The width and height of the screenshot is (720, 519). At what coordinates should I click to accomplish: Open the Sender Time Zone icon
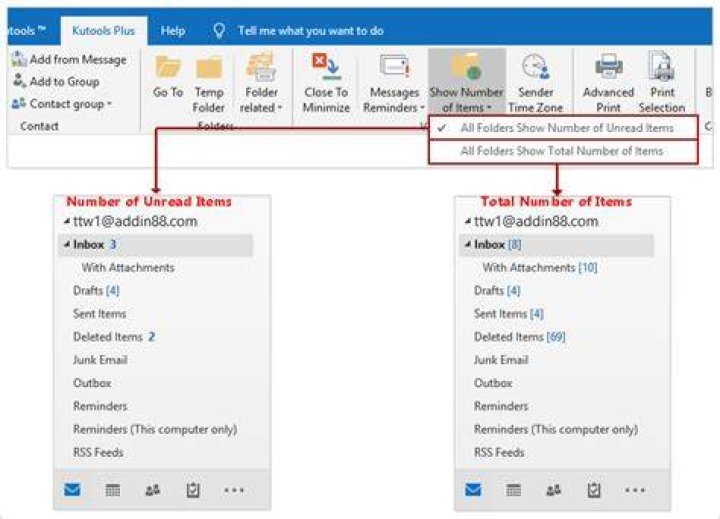tap(535, 67)
